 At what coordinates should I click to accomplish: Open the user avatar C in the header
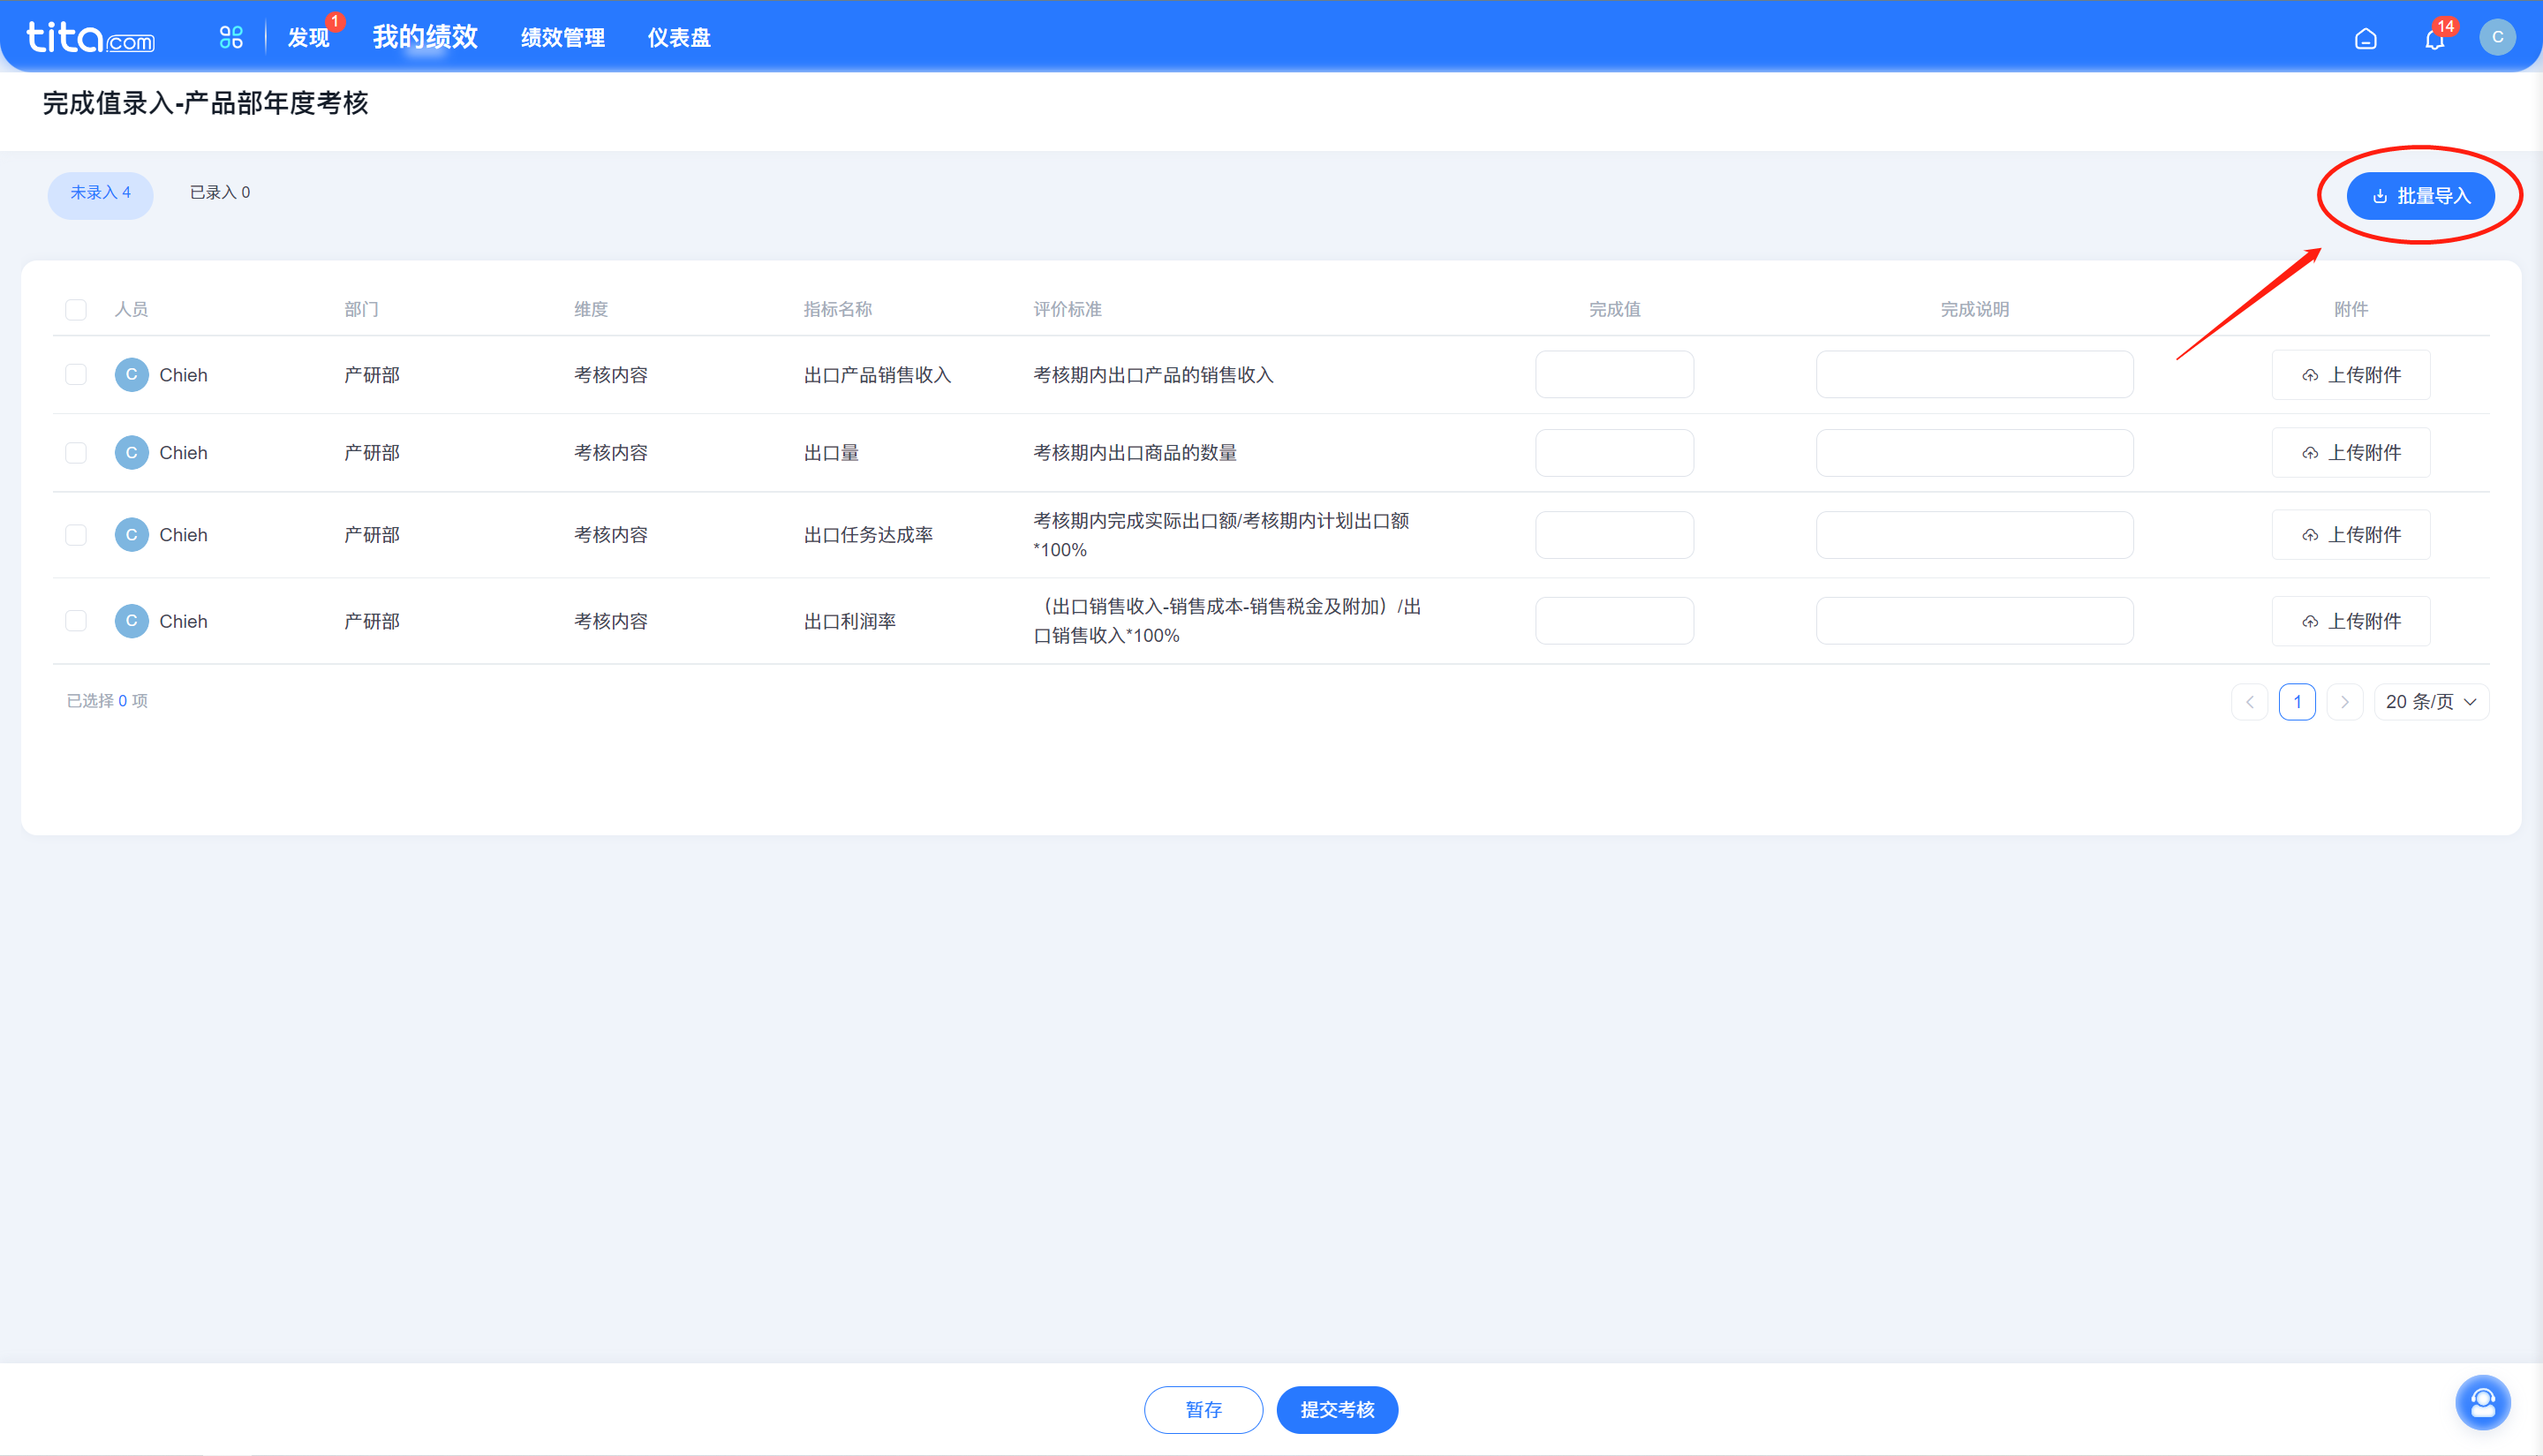(x=2497, y=37)
